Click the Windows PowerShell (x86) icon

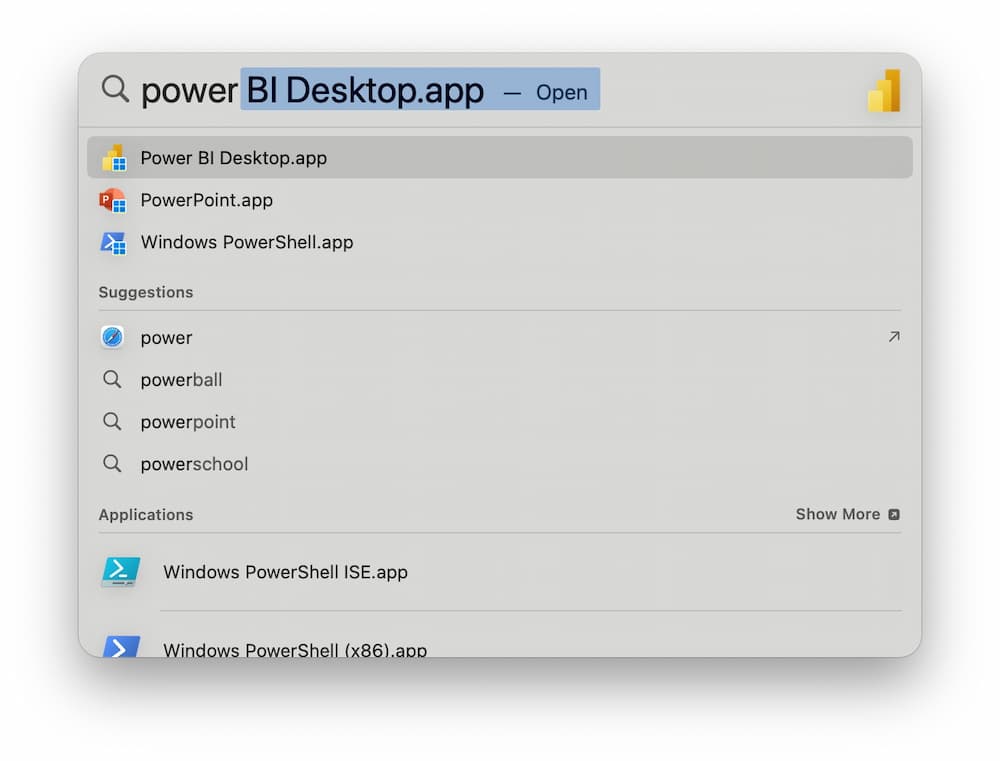[x=119, y=649]
